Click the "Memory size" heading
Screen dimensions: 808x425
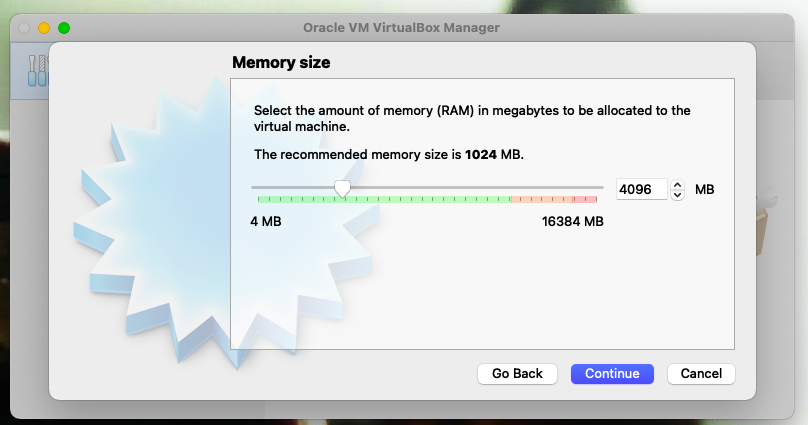(281, 63)
